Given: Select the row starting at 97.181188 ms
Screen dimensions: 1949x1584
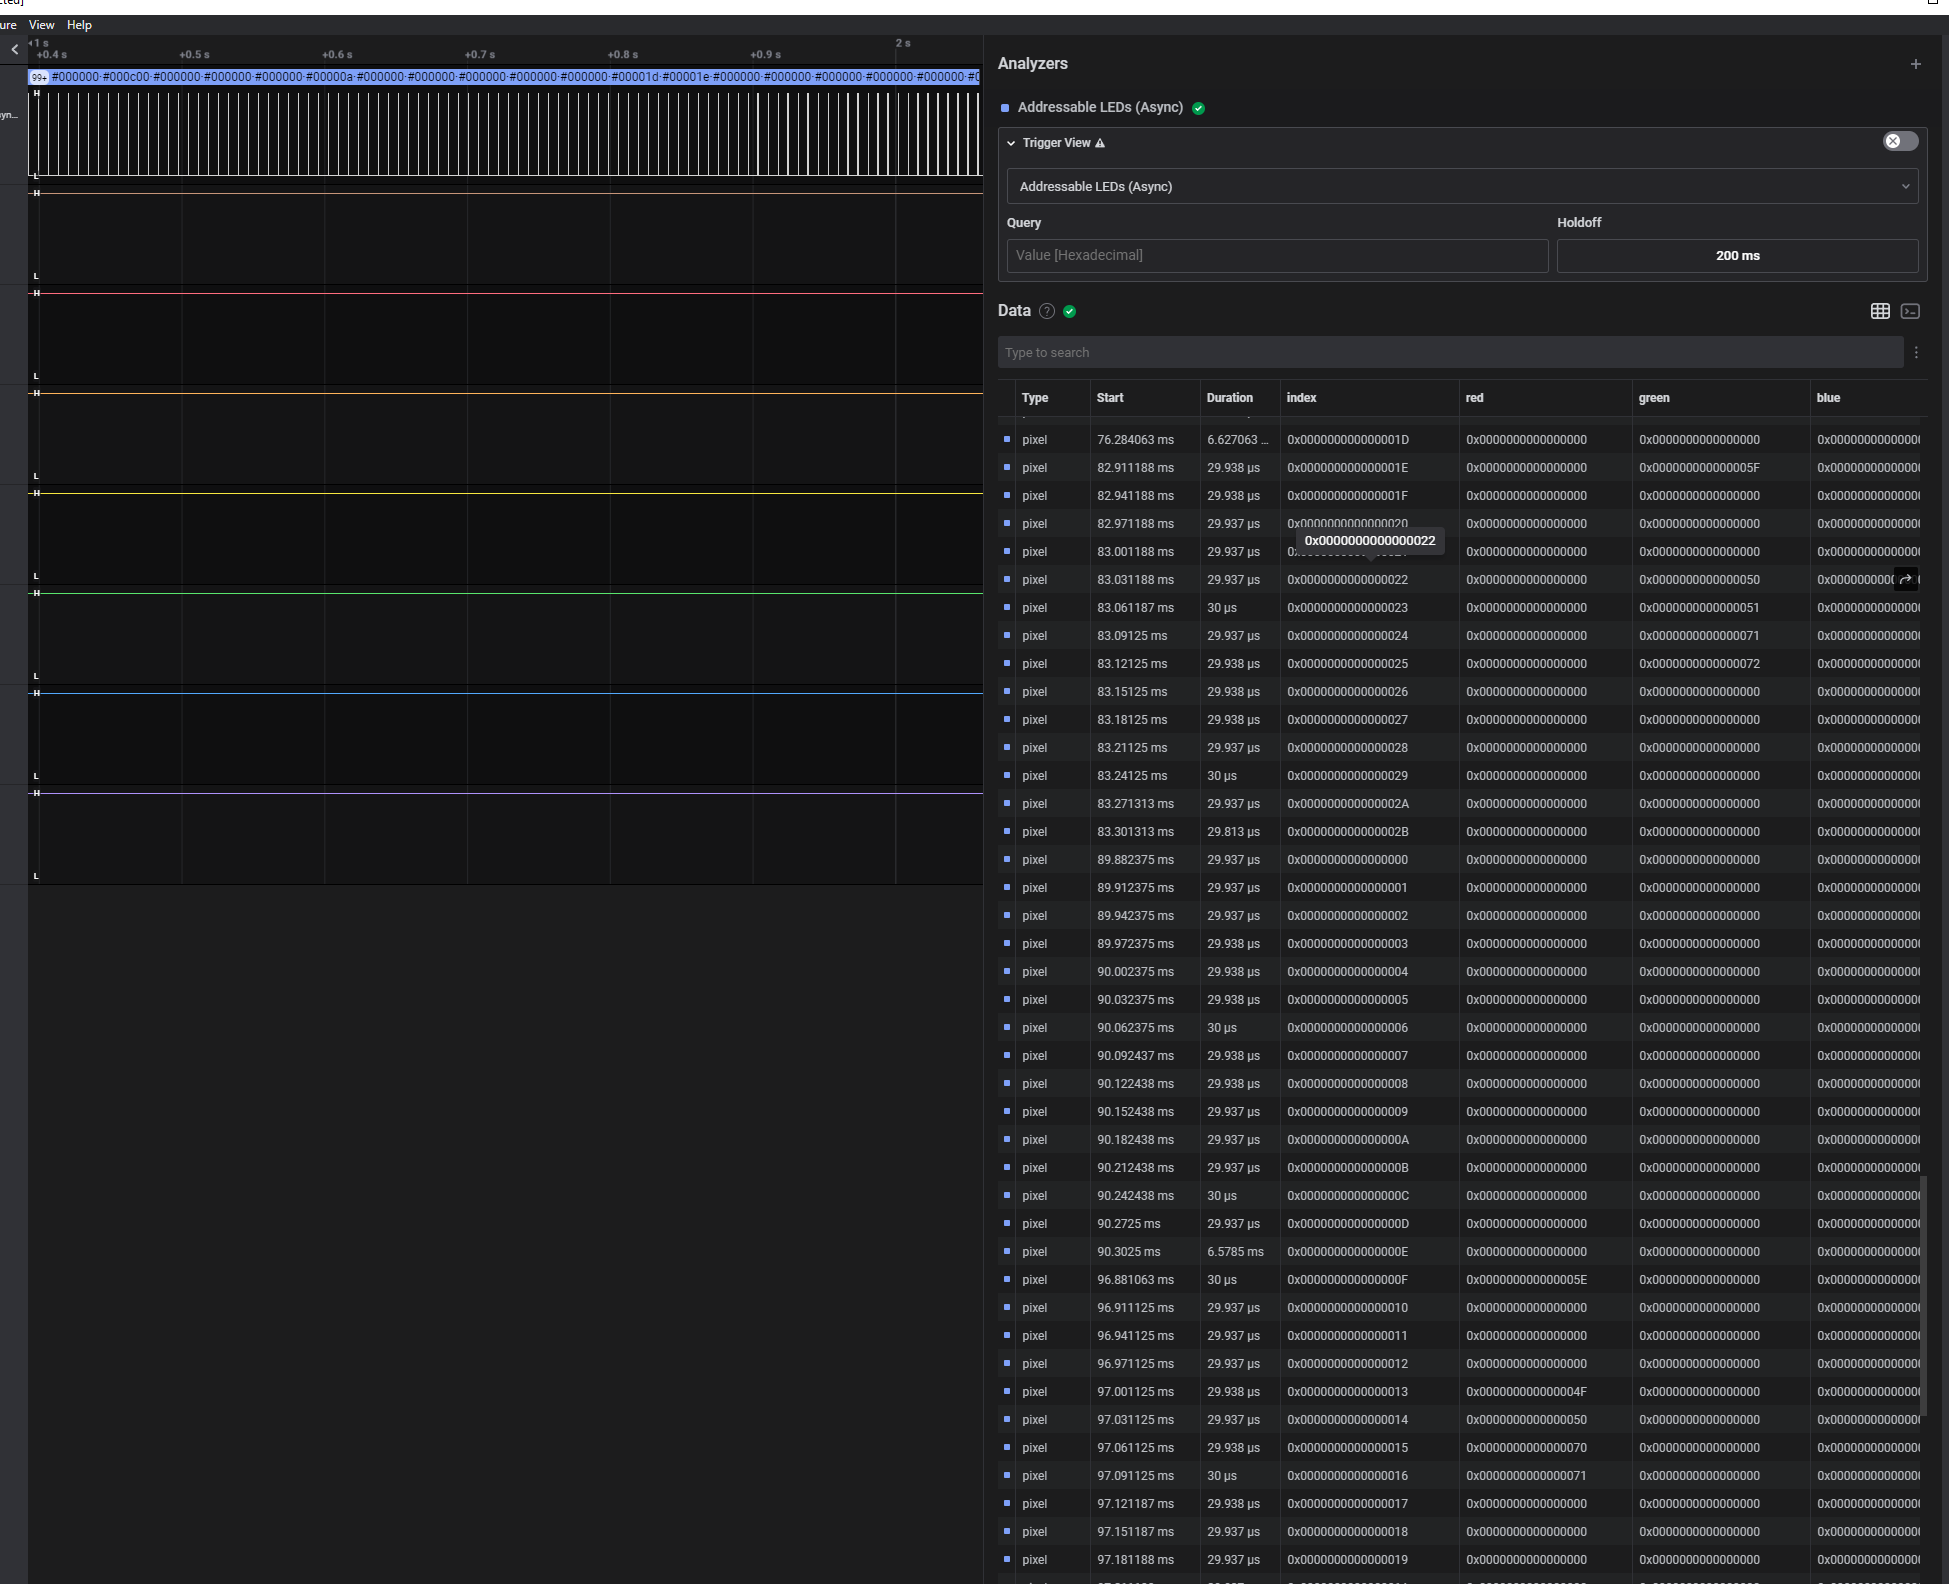Looking at the screenshot, I should point(1460,1560).
